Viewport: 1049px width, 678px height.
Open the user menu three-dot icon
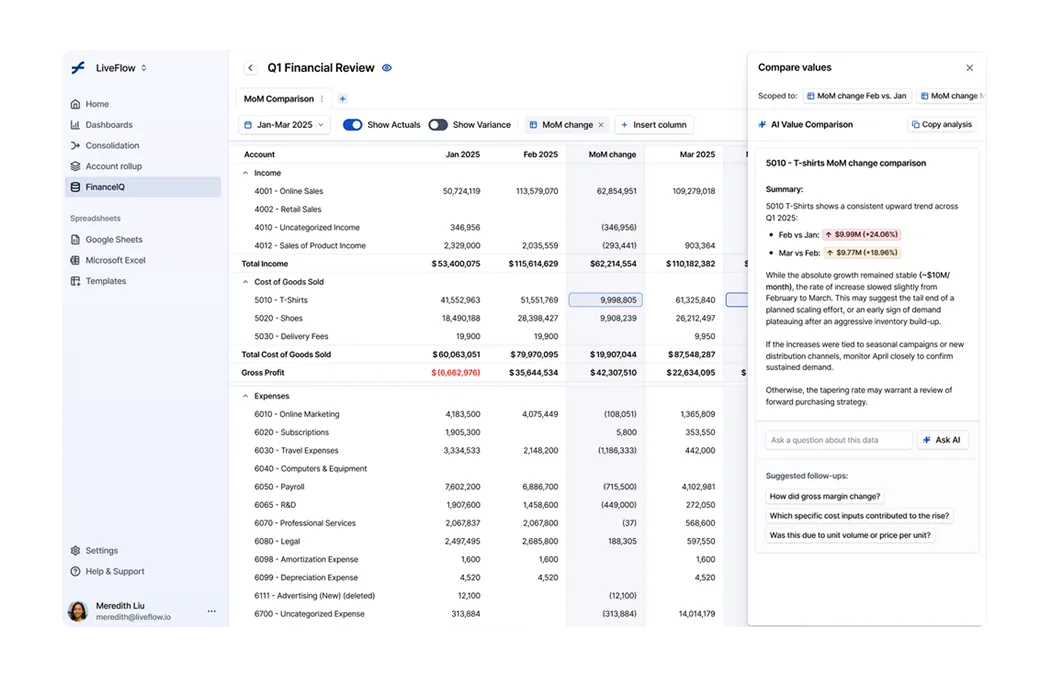[x=211, y=611]
